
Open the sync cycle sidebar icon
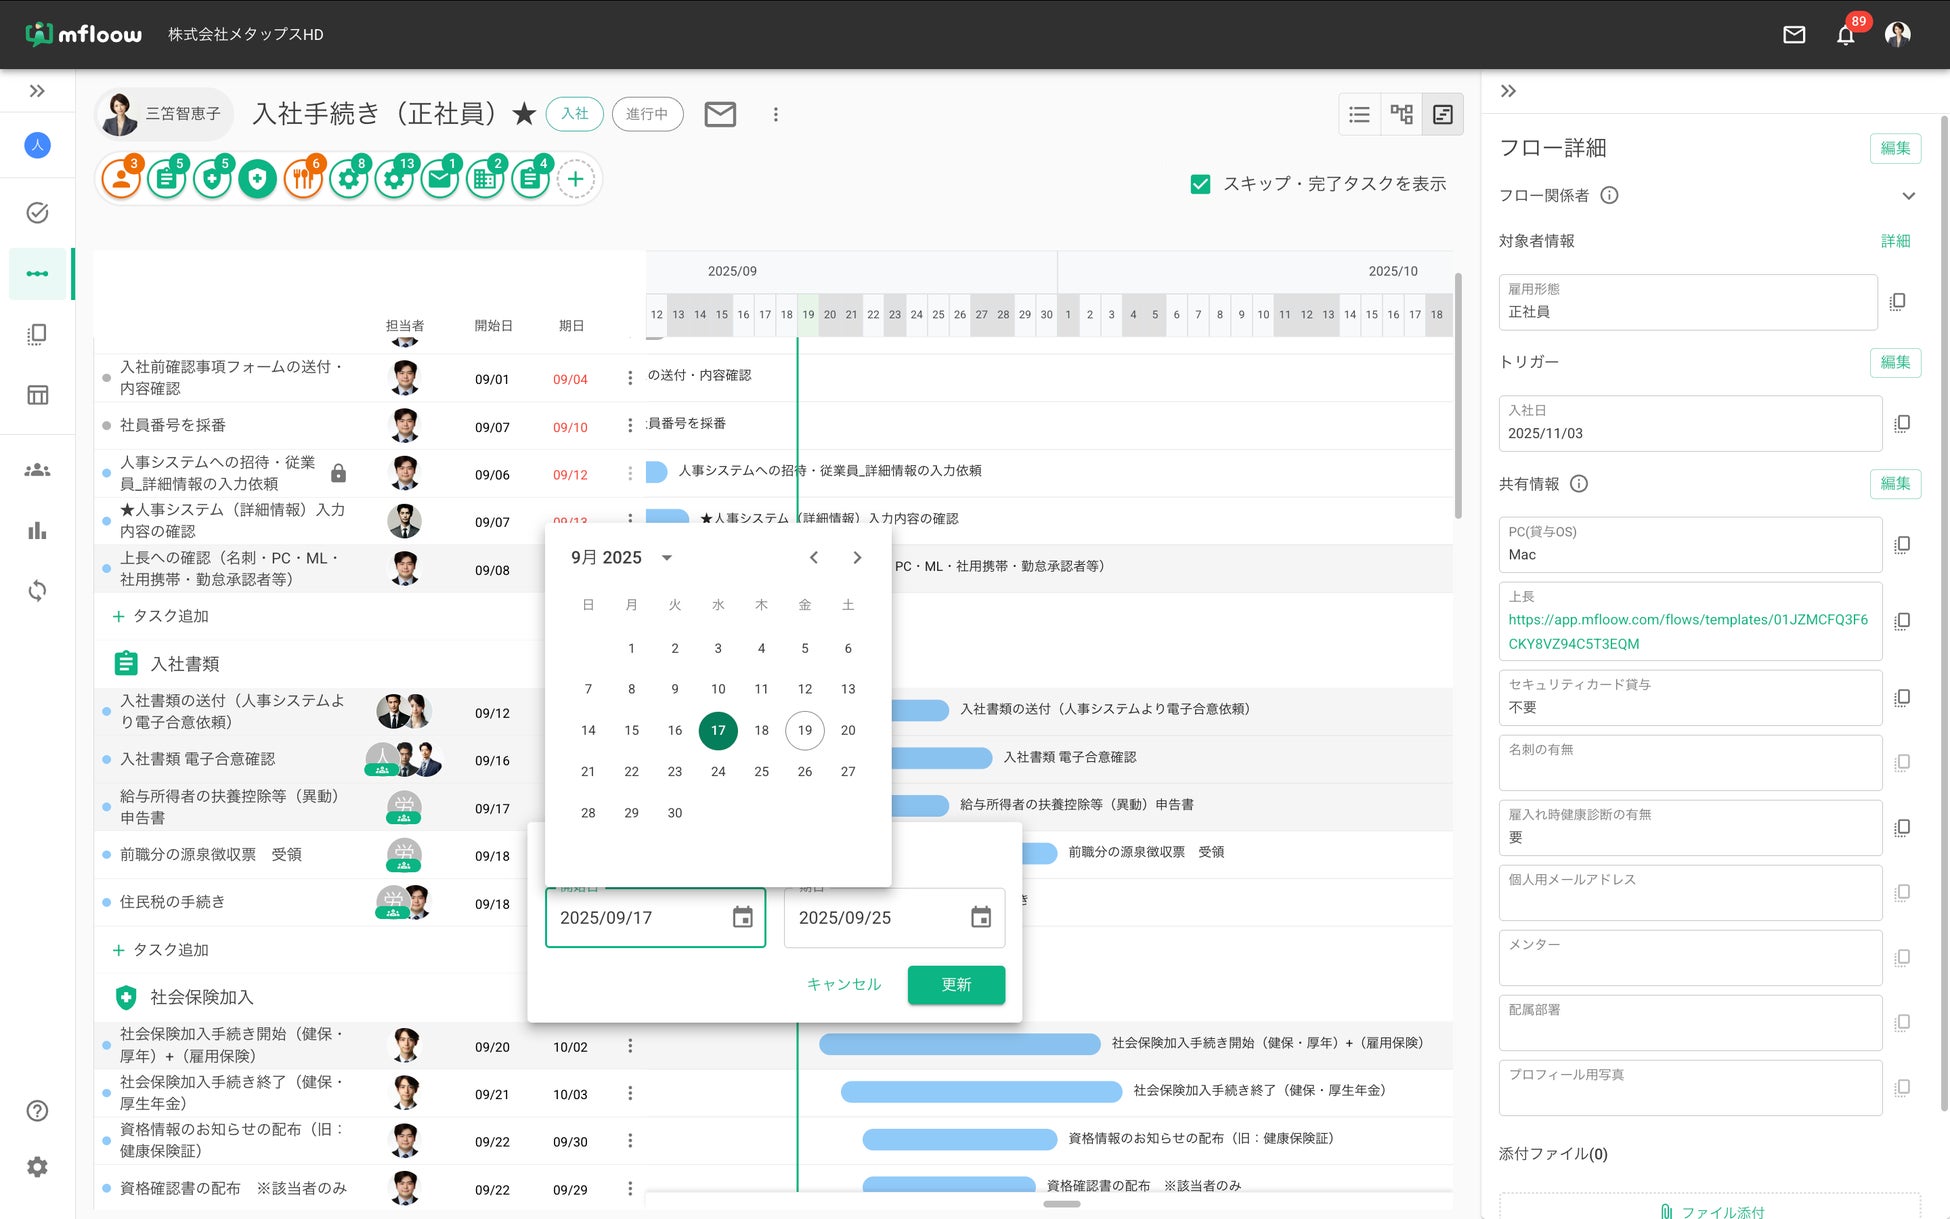click(37, 590)
